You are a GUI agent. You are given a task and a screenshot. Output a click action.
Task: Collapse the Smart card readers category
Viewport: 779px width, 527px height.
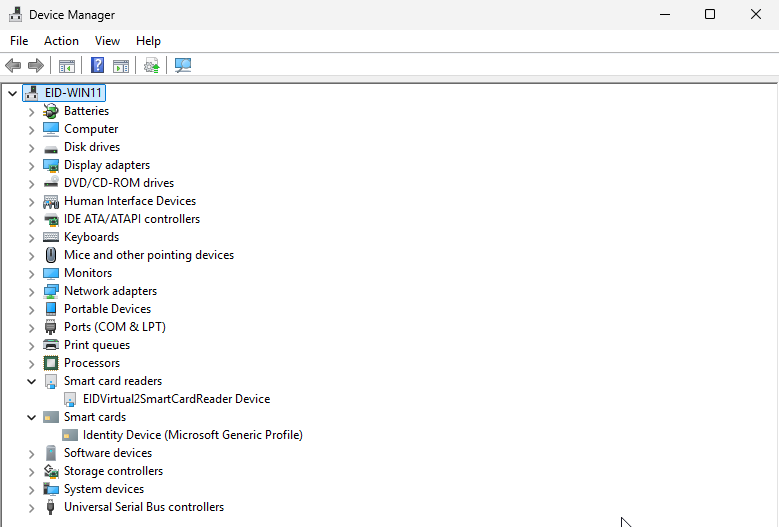(31, 381)
